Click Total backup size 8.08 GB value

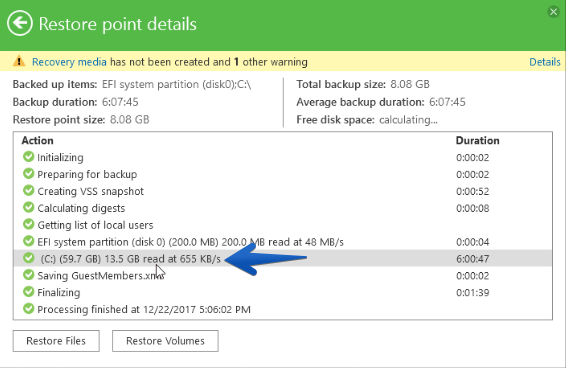pos(410,84)
